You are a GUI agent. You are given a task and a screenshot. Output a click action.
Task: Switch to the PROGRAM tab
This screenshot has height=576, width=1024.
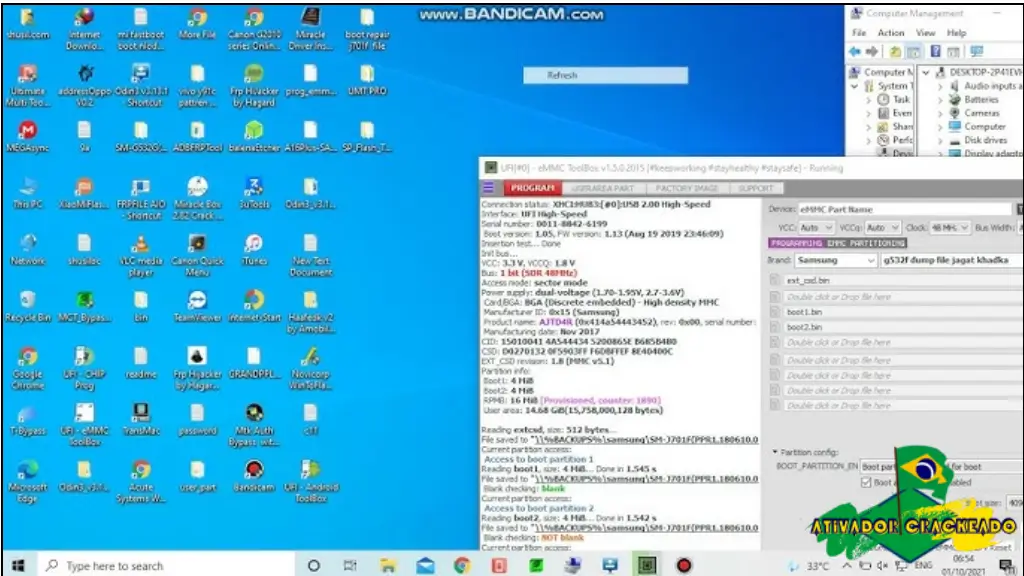(532, 188)
